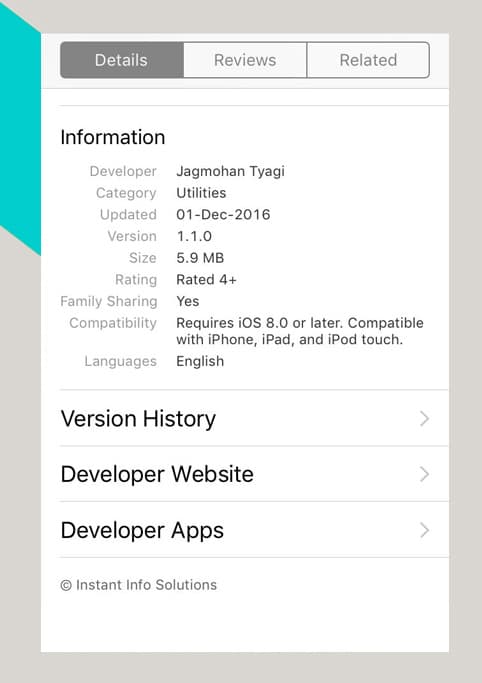Expand Version History chevron arrow

[425, 419]
